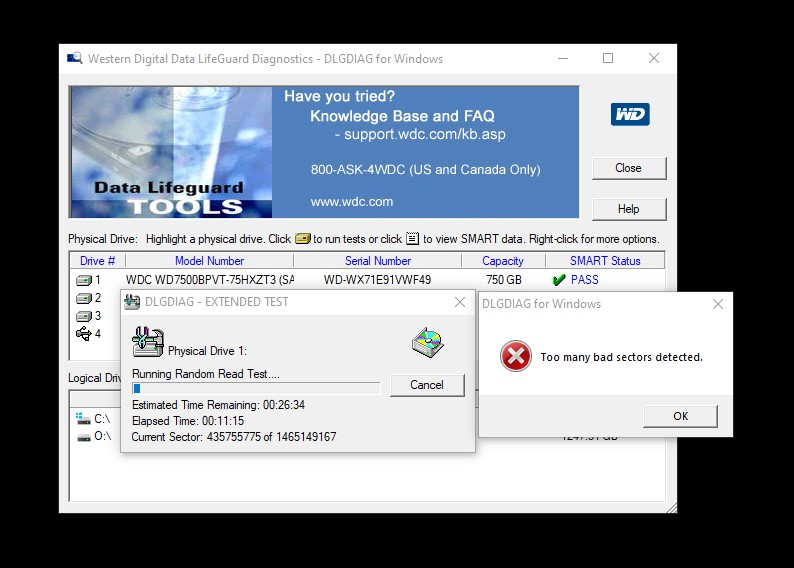
Task: Select serial WD-WX71E91VWF49 cell
Action: pos(377,280)
